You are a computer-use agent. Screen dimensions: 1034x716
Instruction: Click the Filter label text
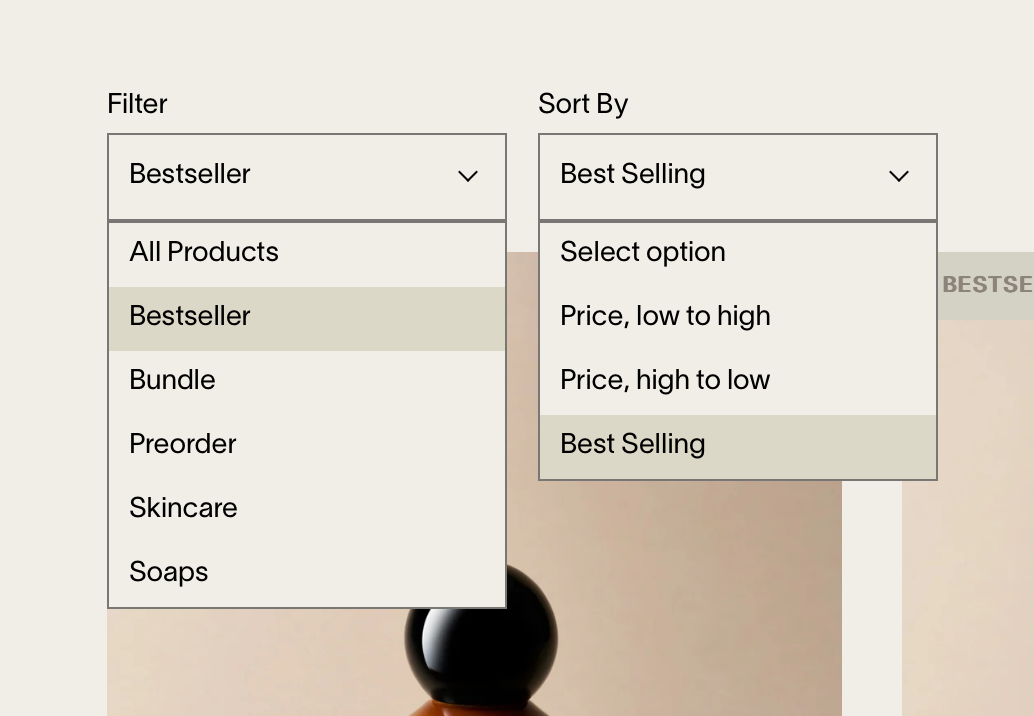[x=137, y=104]
